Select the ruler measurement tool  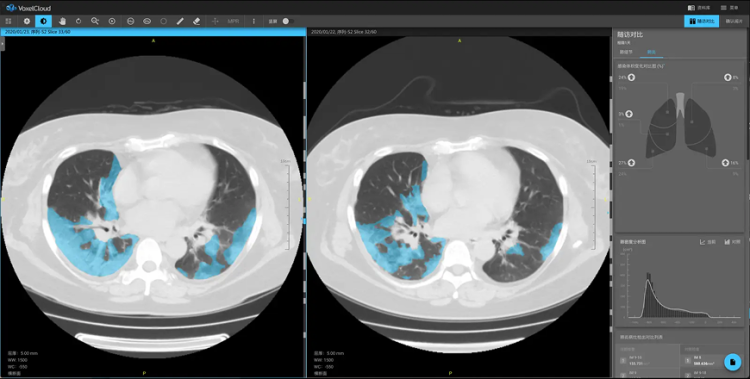180,21
